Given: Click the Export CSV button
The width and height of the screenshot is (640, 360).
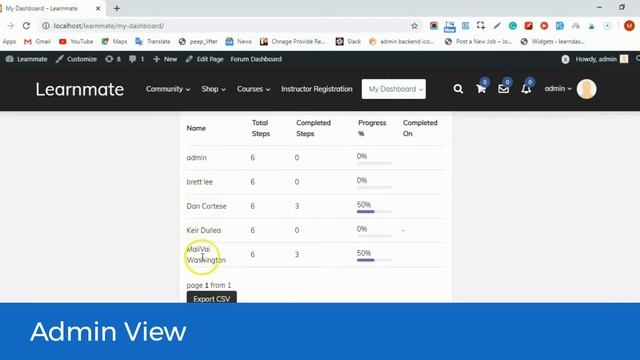Looking at the screenshot, I should coord(211,298).
